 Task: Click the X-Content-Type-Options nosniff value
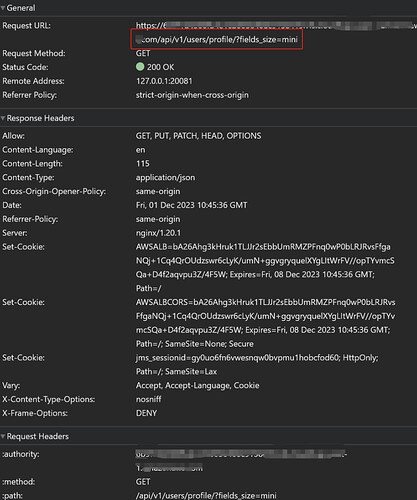pos(149,399)
